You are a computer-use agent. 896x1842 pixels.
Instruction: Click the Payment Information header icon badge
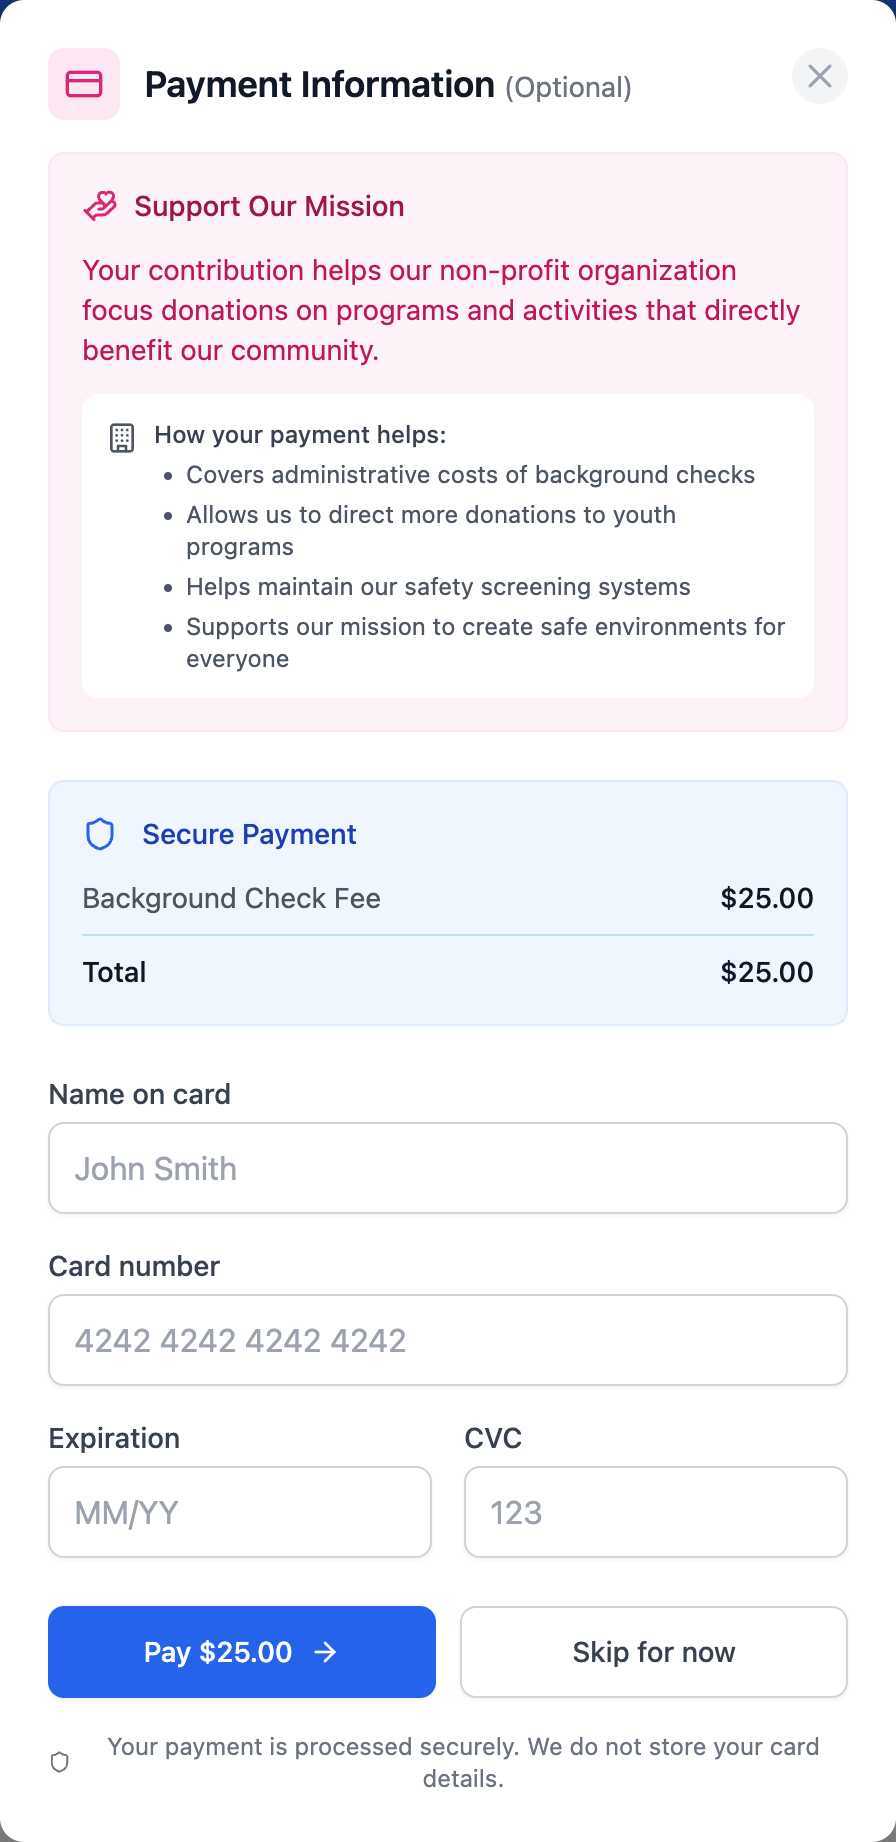84,84
